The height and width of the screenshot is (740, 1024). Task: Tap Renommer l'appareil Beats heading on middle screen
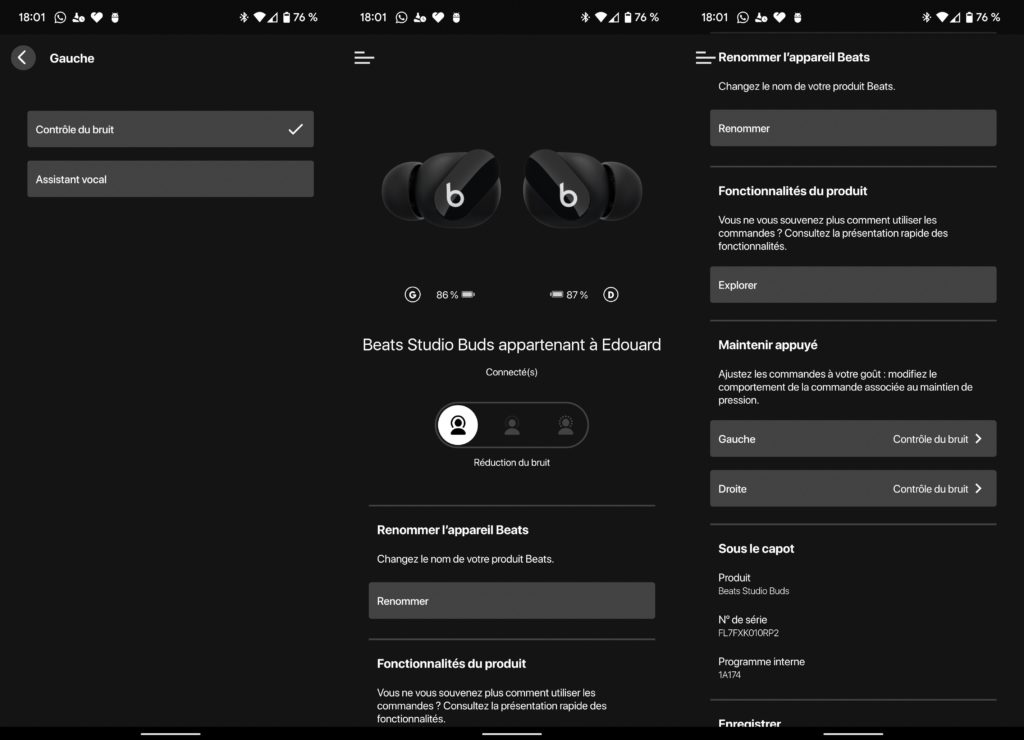[x=453, y=530]
